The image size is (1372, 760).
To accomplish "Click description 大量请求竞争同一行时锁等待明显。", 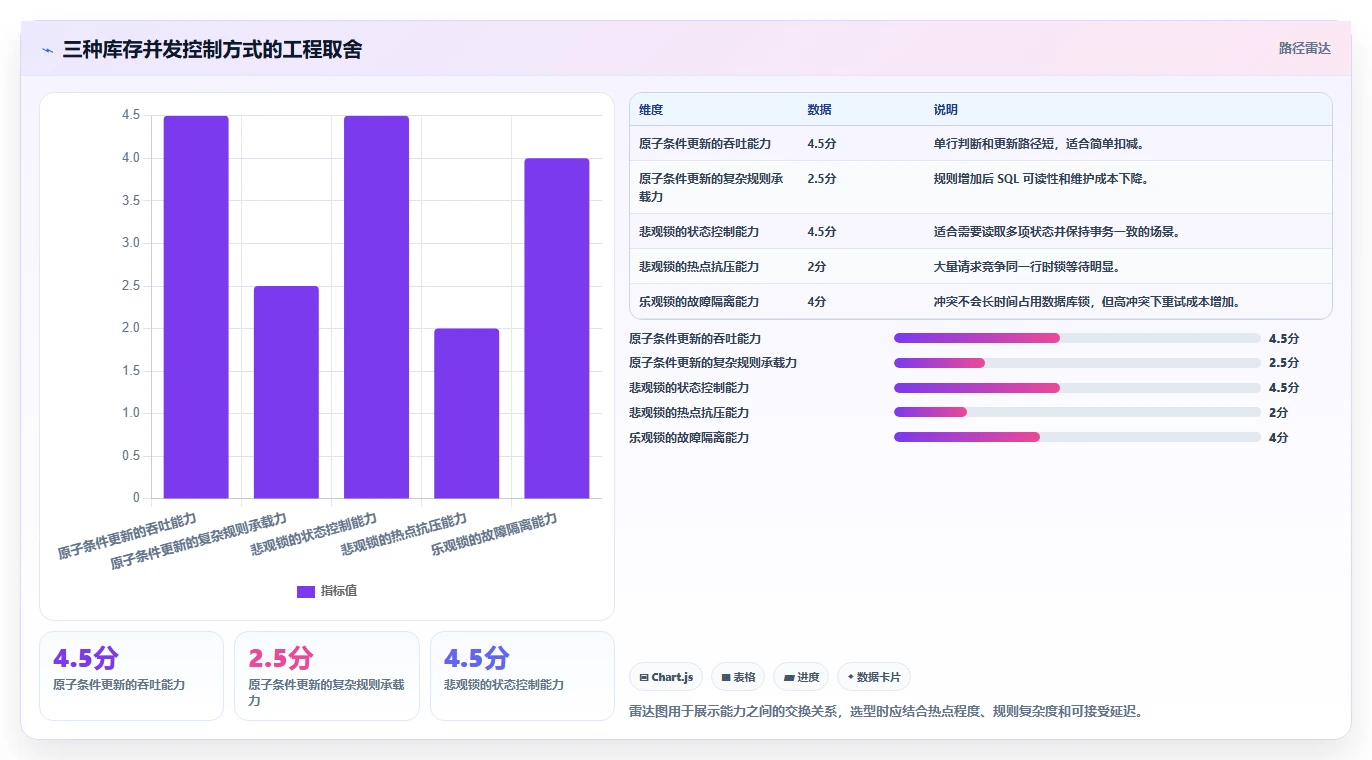I will pyautogui.click(x=1027, y=267).
